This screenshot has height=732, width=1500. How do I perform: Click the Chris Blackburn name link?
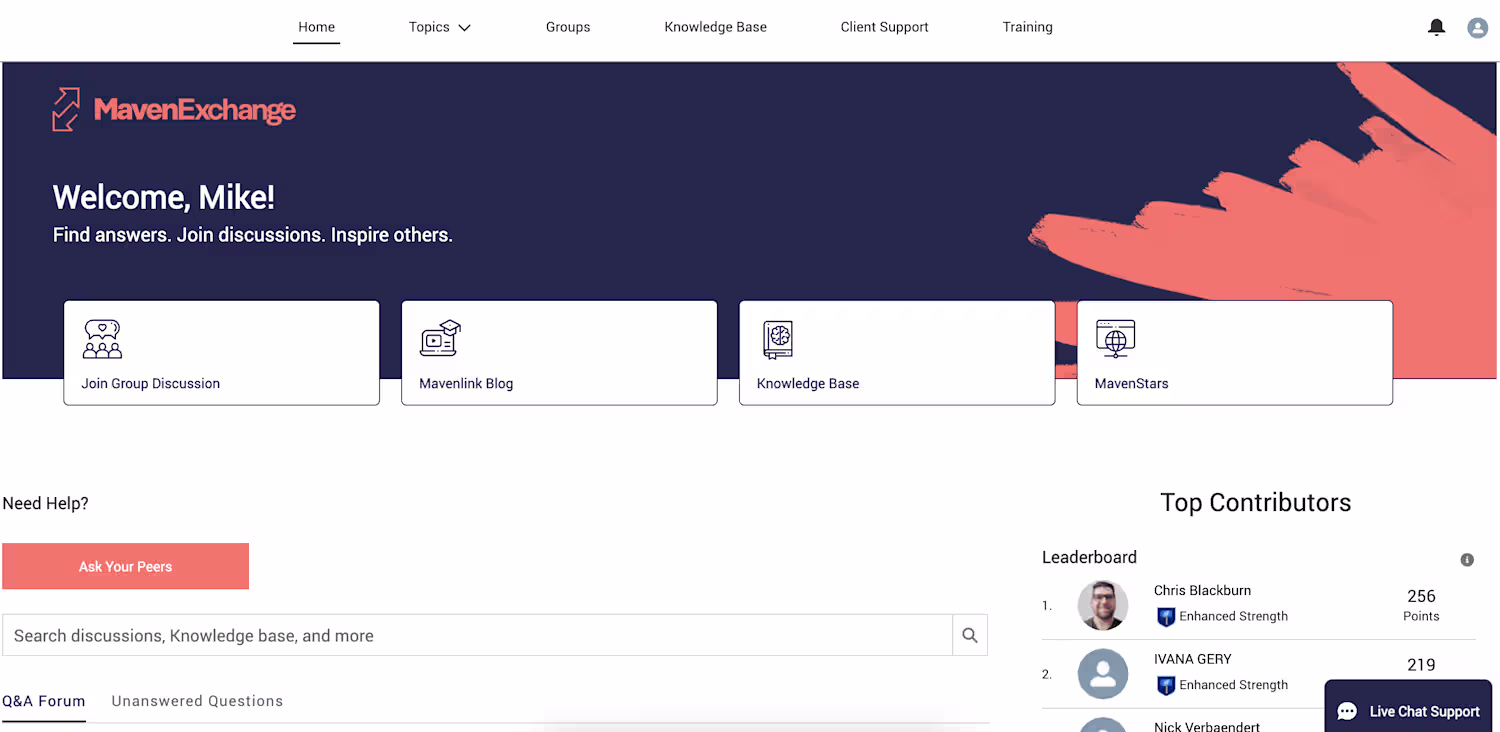[1202, 590]
